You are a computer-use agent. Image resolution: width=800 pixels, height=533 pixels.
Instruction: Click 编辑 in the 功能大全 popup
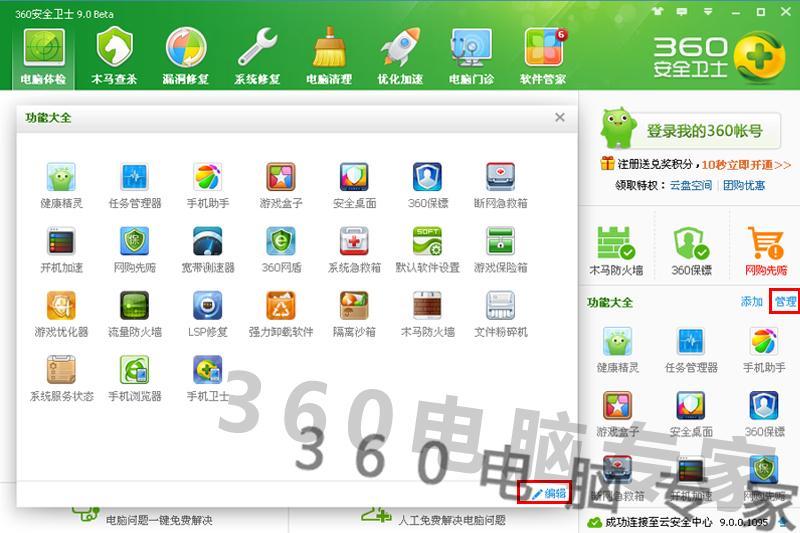[x=548, y=493]
